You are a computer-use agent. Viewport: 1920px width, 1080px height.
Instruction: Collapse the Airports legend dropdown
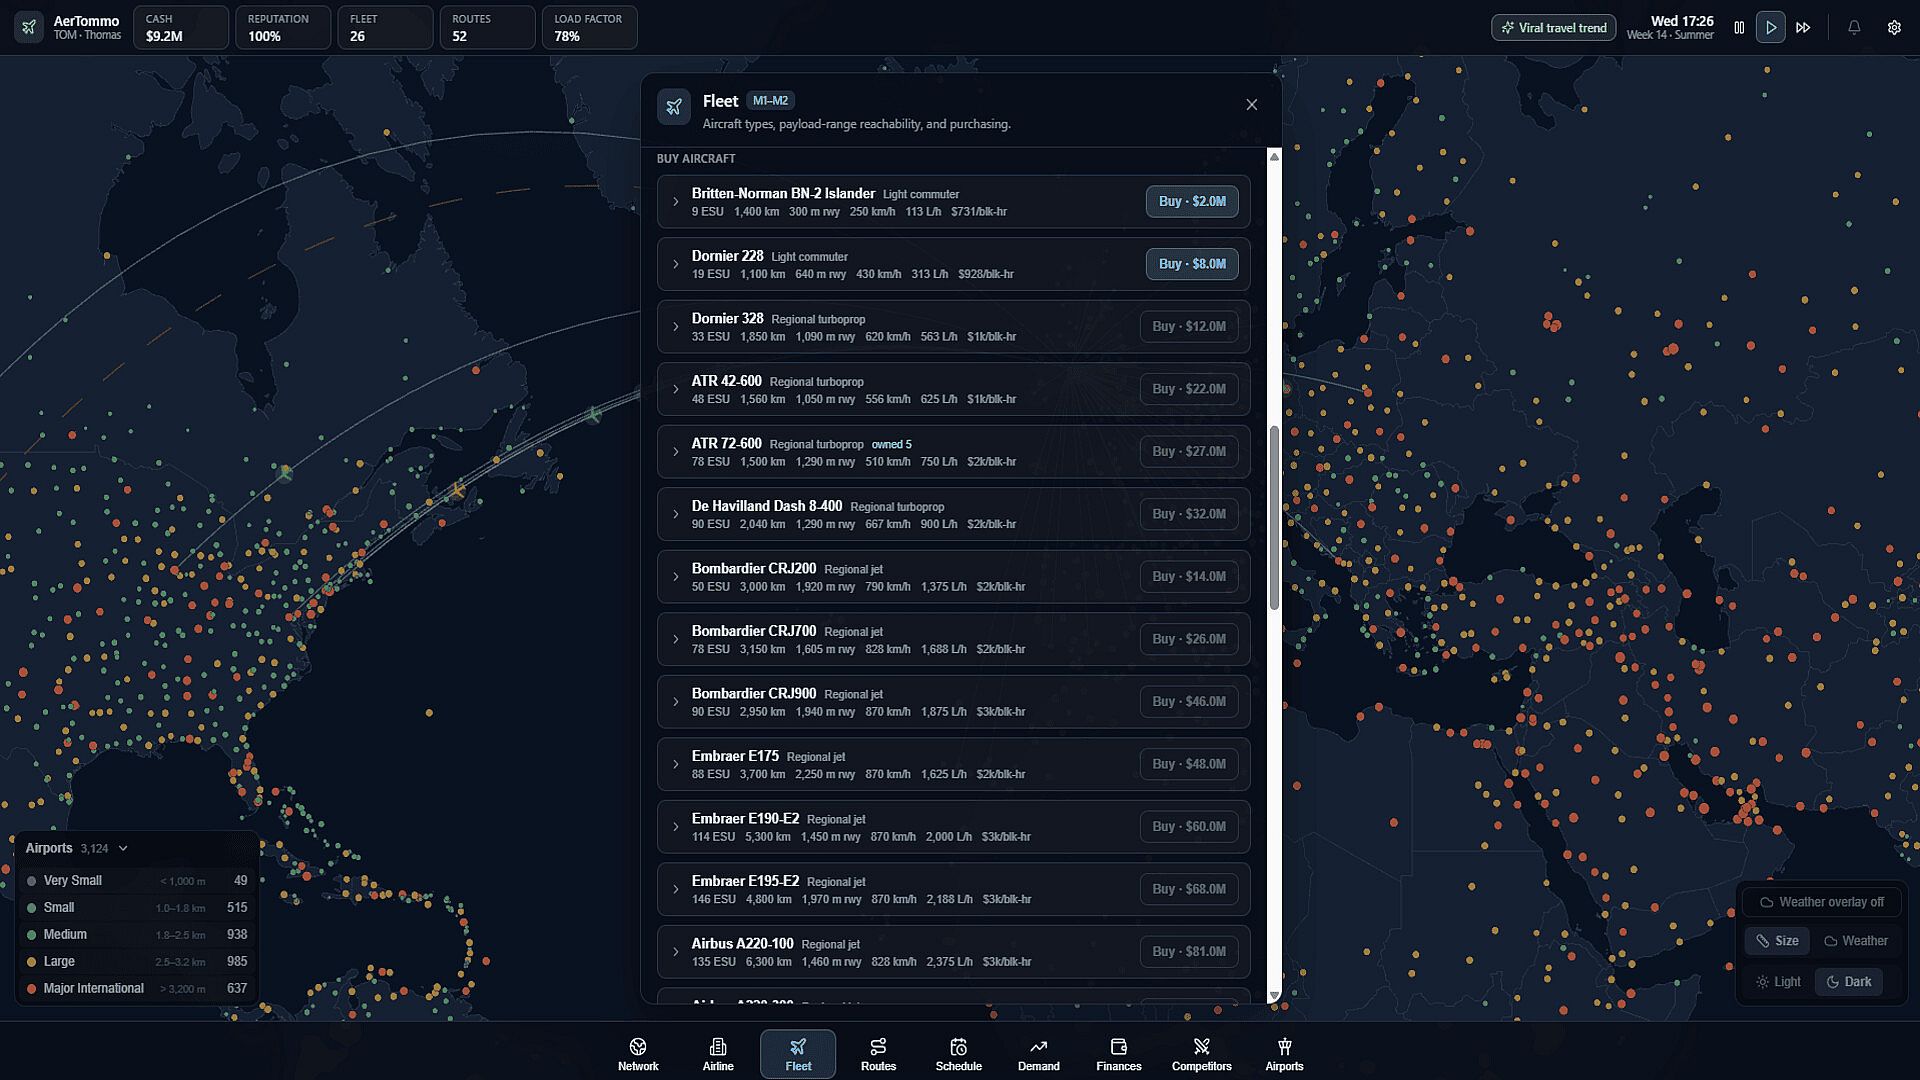(x=123, y=849)
